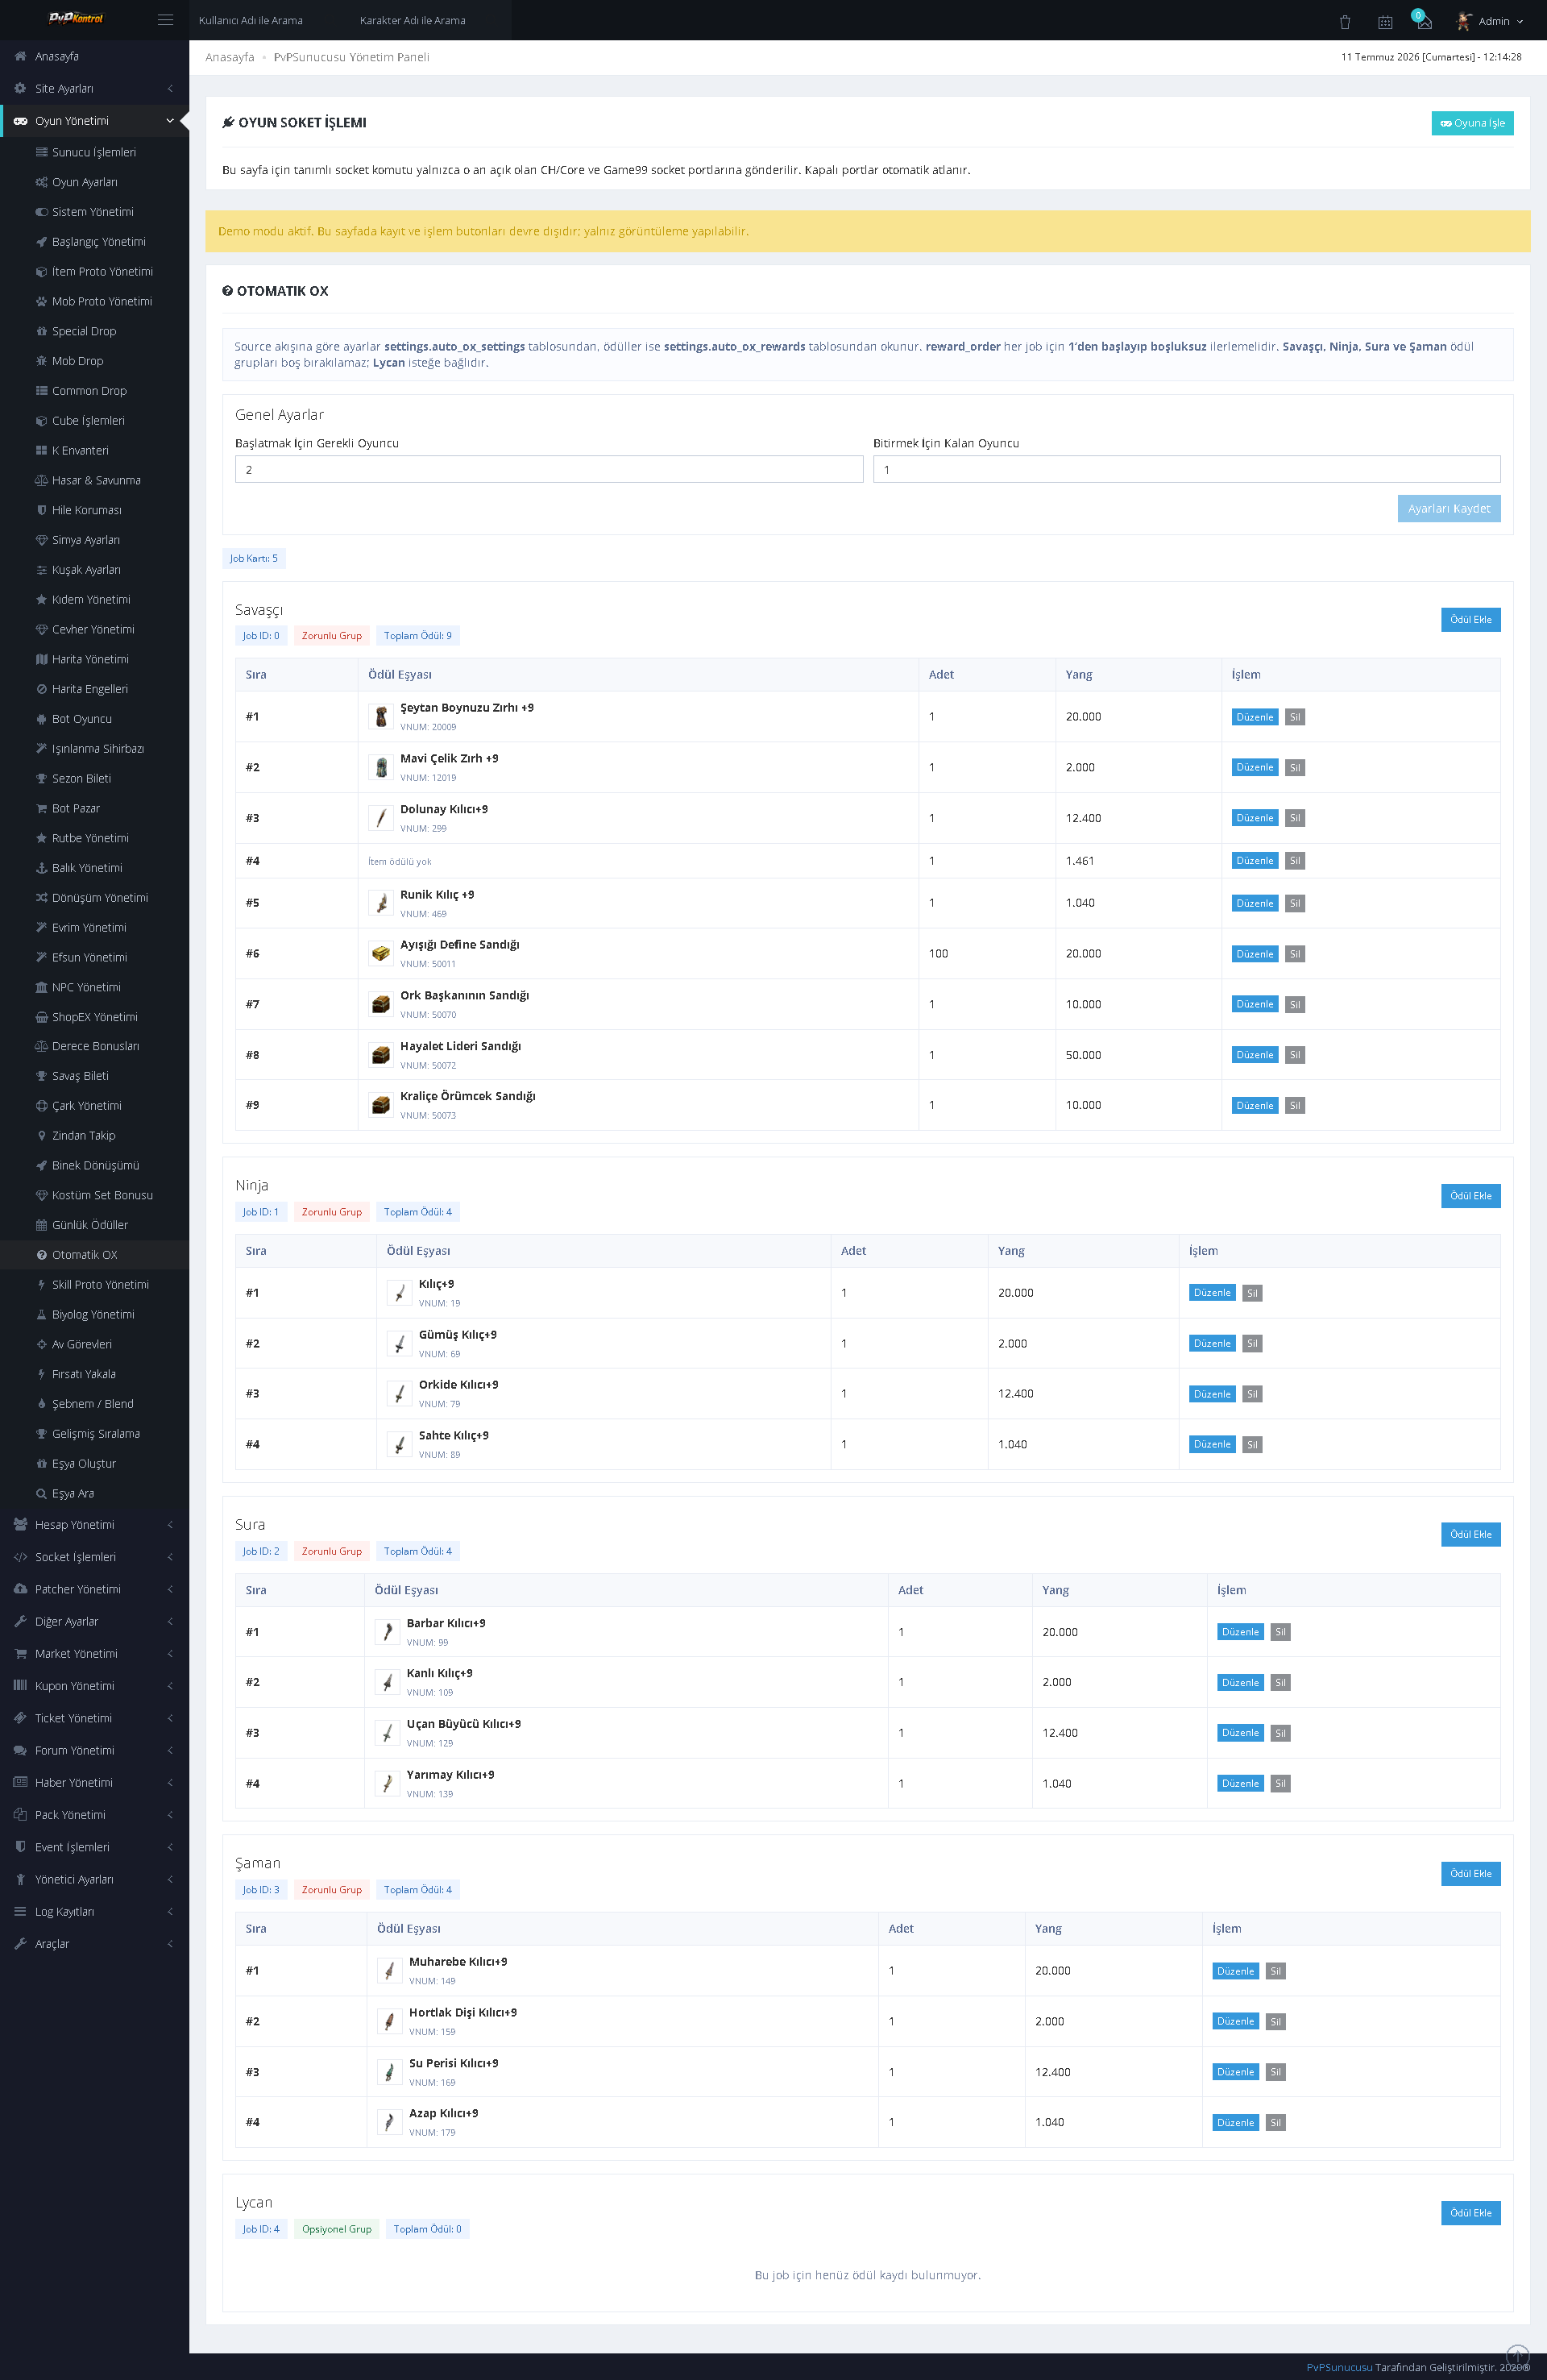Click the Oyuna İşle button
Screen dimensions: 1547x2380
pyautogui.click(x=1472, y=123)
